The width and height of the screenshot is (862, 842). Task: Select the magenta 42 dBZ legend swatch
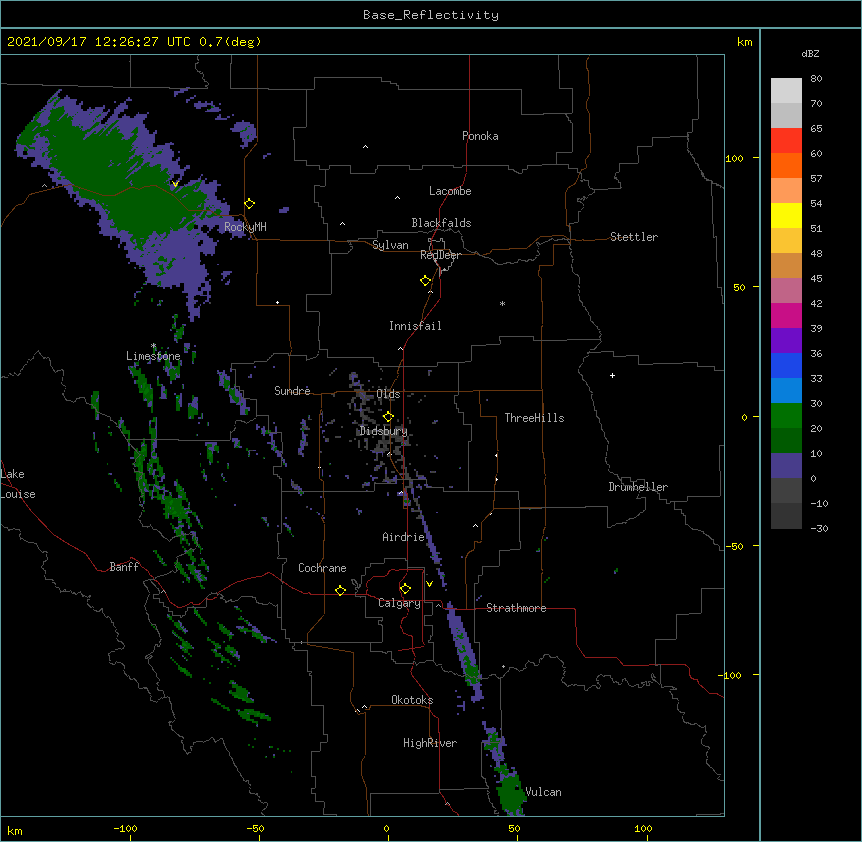[x=786, y=315]
